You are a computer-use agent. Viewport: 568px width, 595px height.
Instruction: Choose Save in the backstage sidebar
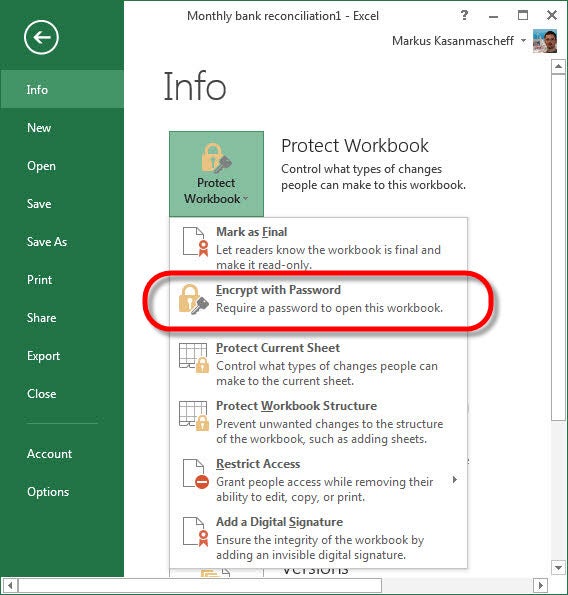pos(62,204)
